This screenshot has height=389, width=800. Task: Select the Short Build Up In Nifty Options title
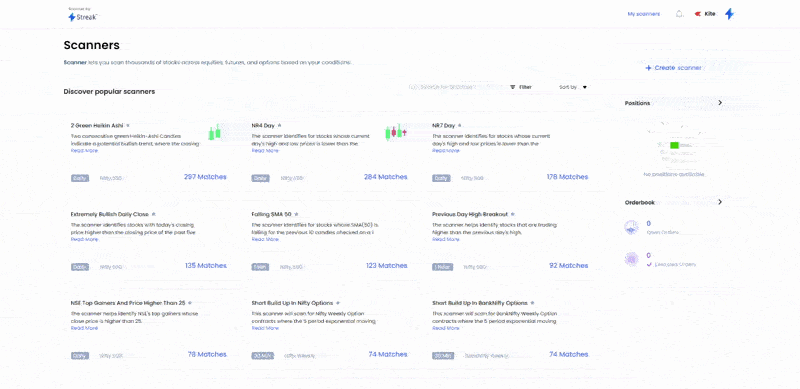pos(292,303)
